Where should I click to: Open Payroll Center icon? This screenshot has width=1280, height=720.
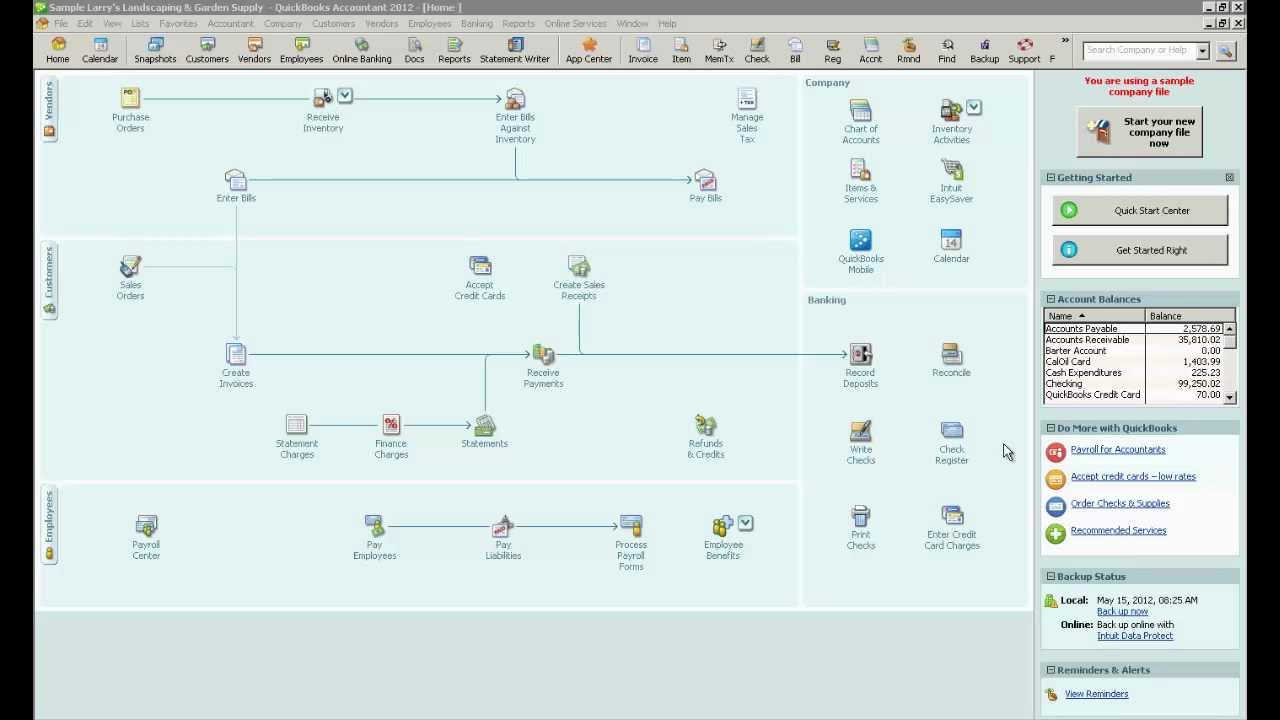146,526
